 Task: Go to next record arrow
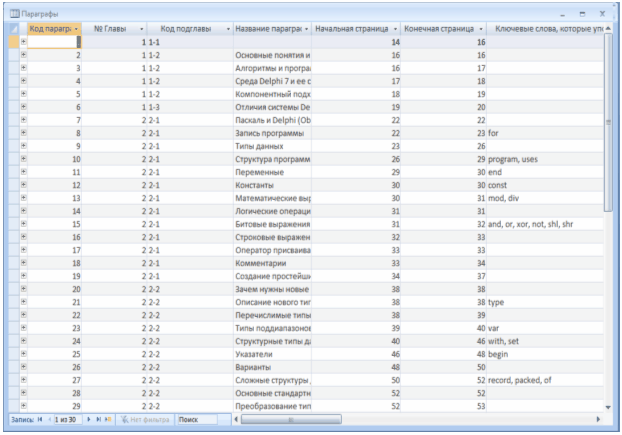pos(89,420)
